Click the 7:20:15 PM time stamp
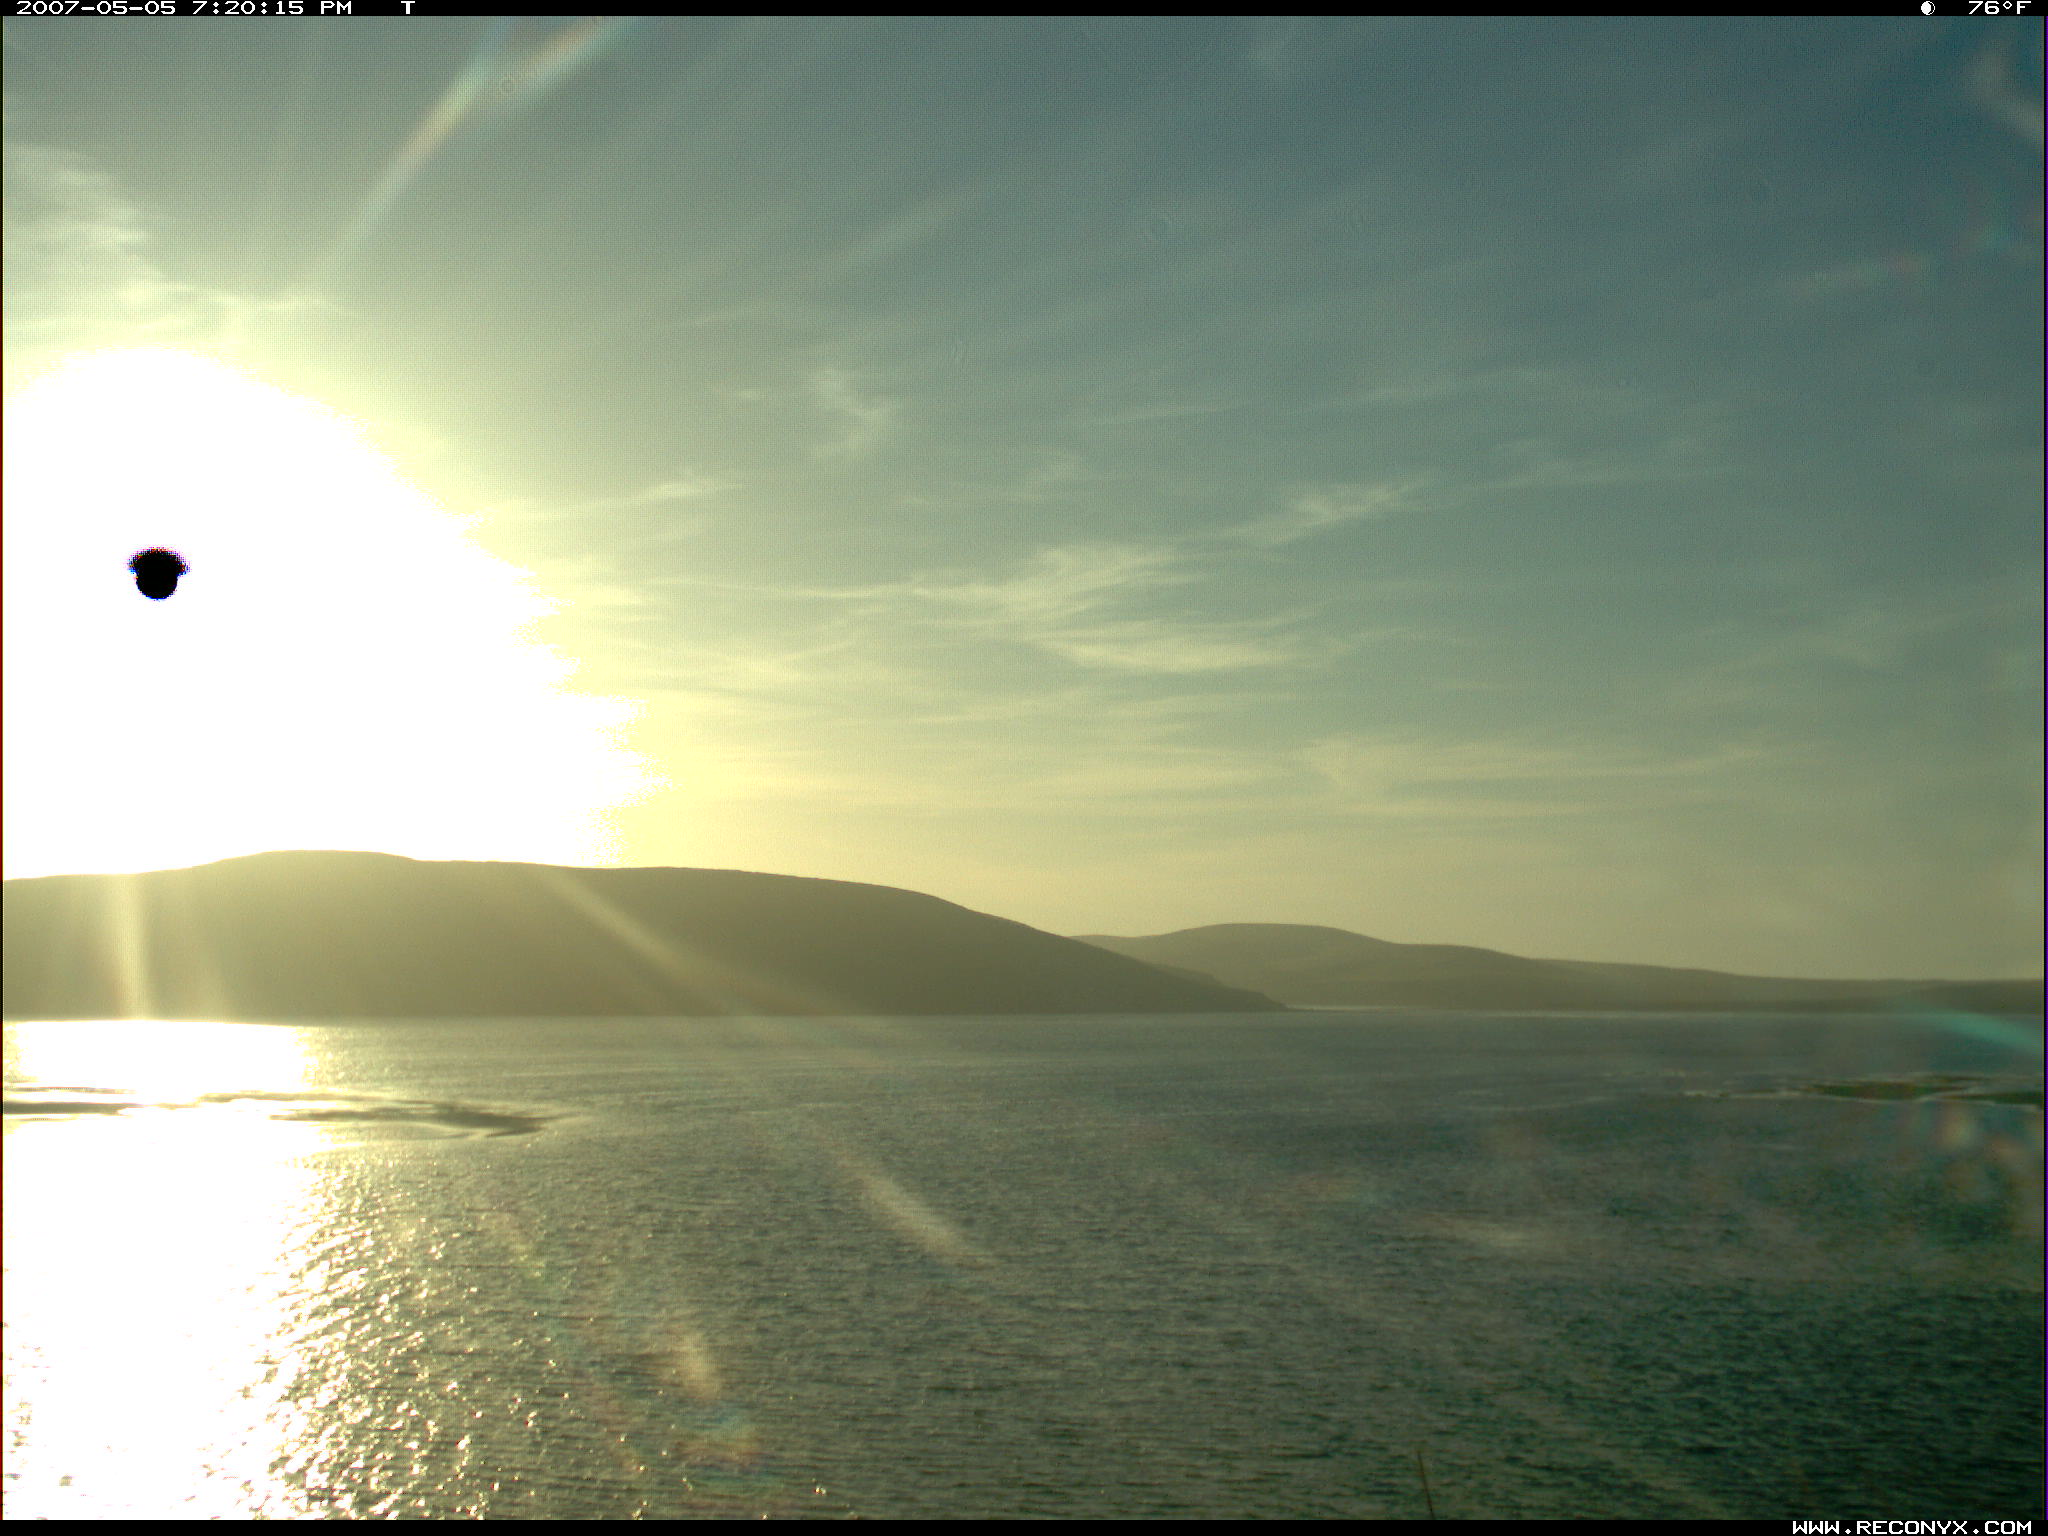 click(272, 8)
